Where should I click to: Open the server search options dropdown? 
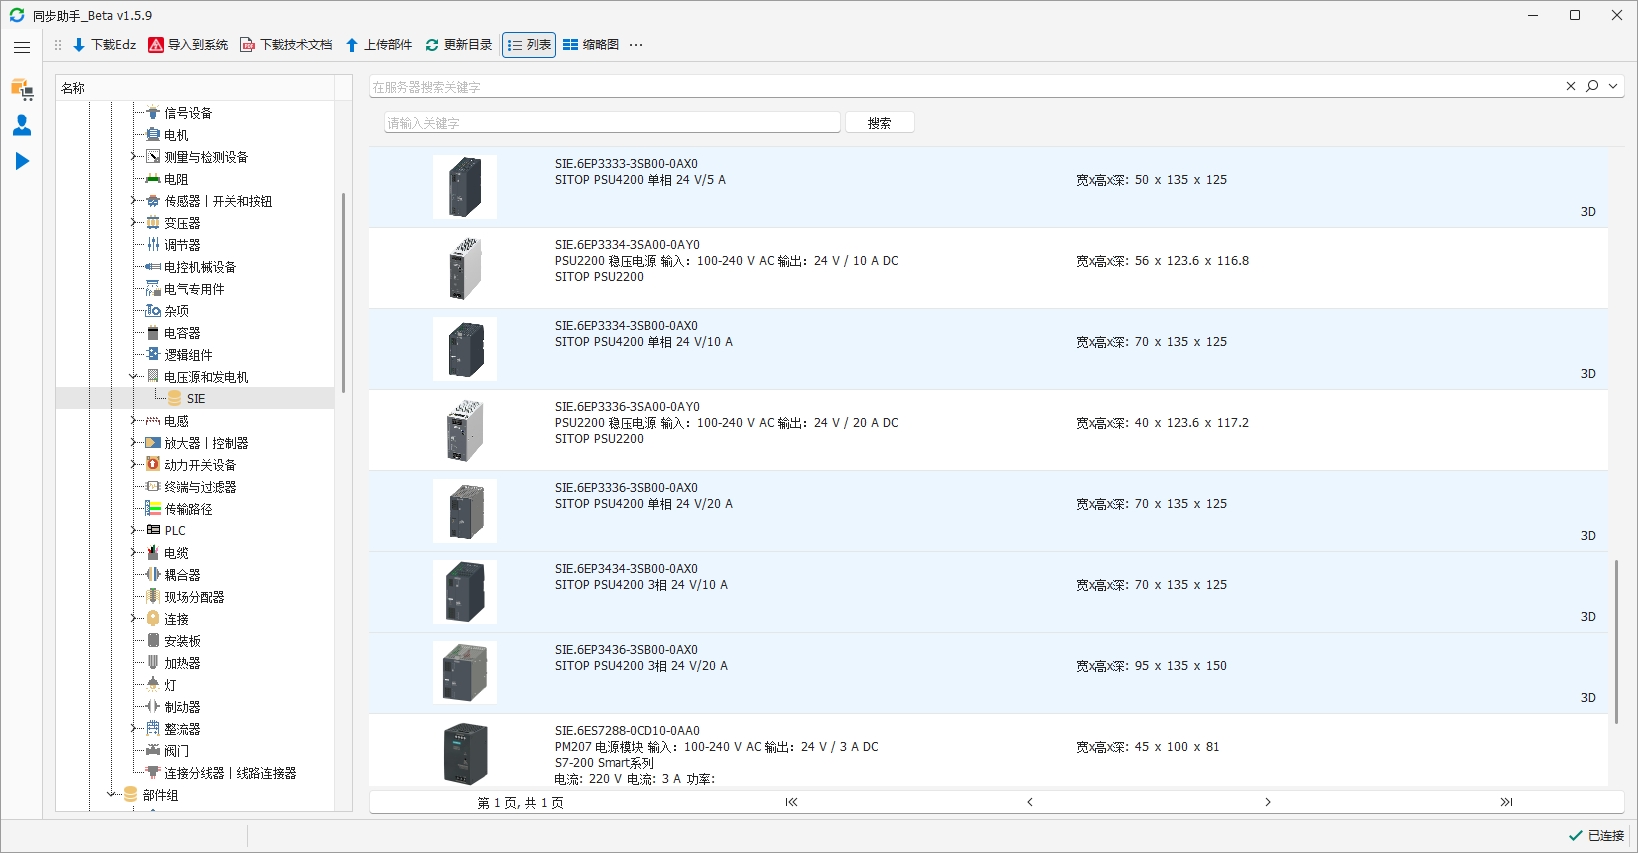pyautogui.click(x=1613, y=87)
